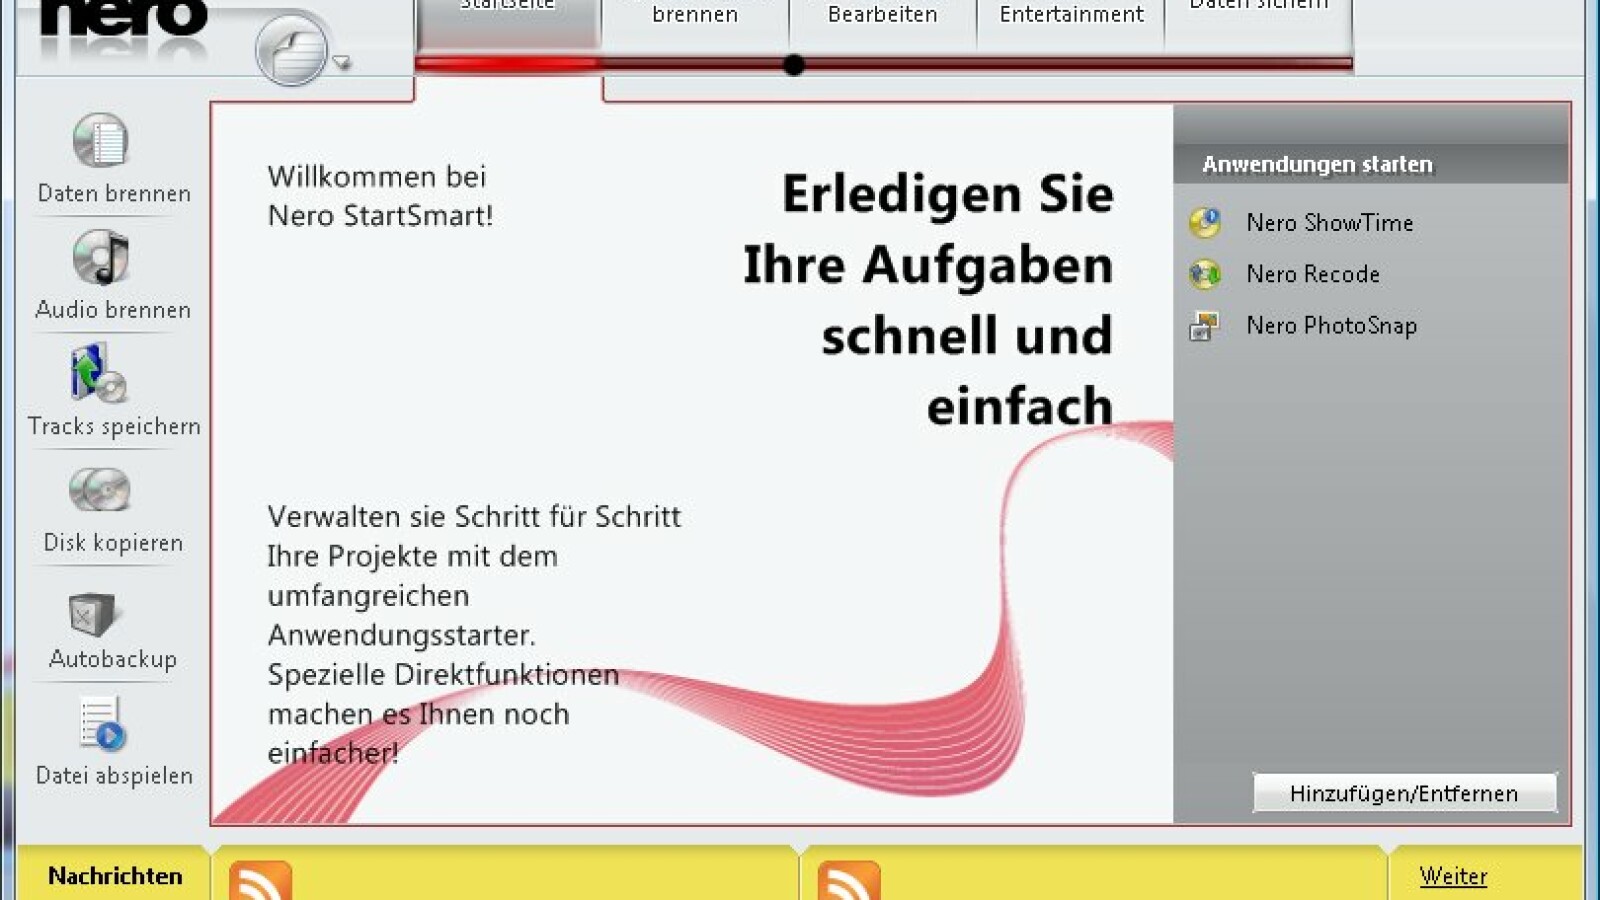Click the Hinzufügen/Entfernen button

[x=1405, y=793]
